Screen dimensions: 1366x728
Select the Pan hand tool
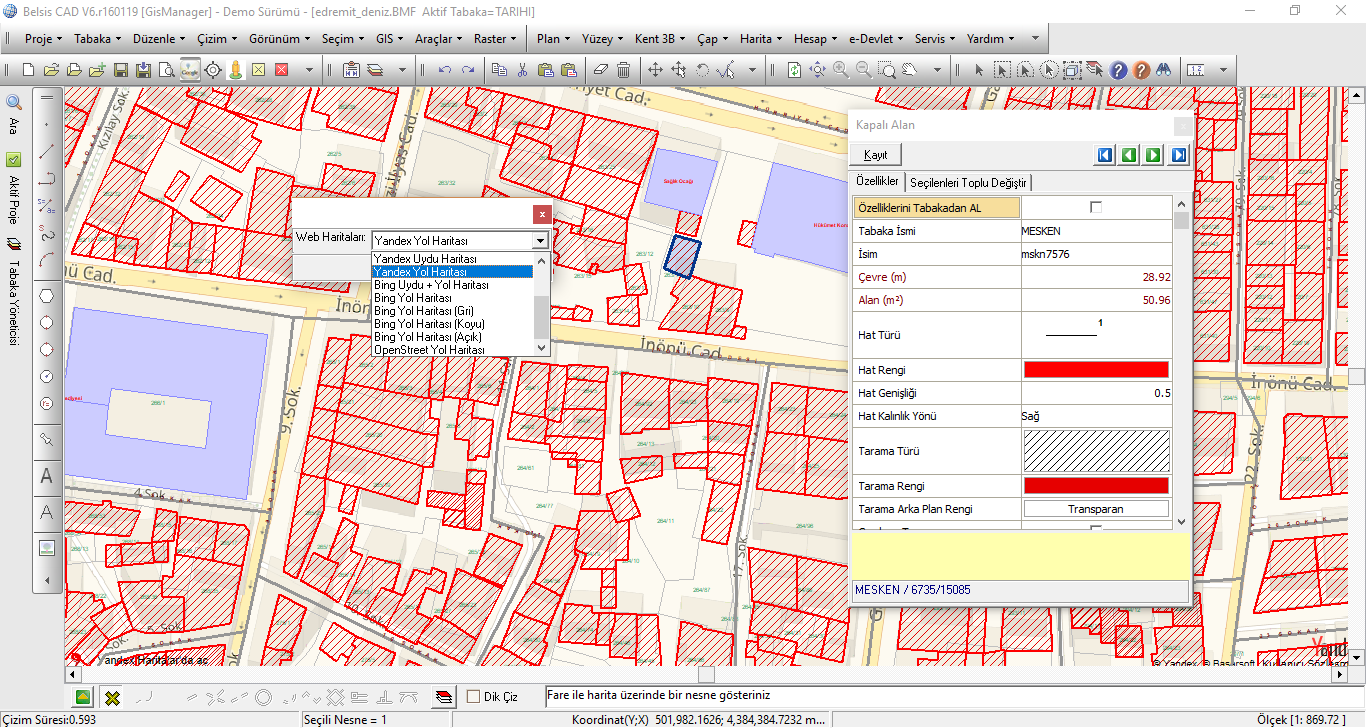(910, 70)
